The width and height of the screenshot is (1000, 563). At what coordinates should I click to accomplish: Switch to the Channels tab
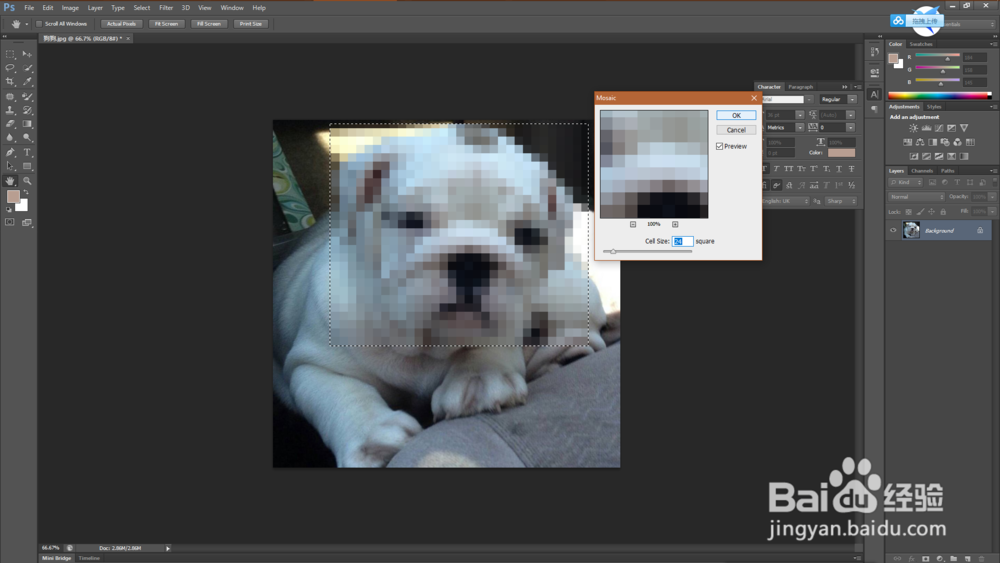pos(922,171)
